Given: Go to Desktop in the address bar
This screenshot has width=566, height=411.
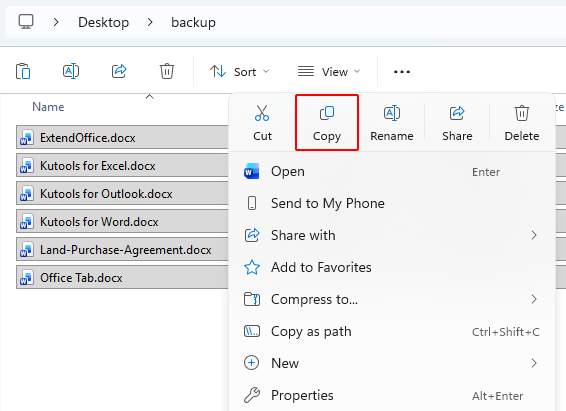Looking at the screenshot, I should coord(104,22).
